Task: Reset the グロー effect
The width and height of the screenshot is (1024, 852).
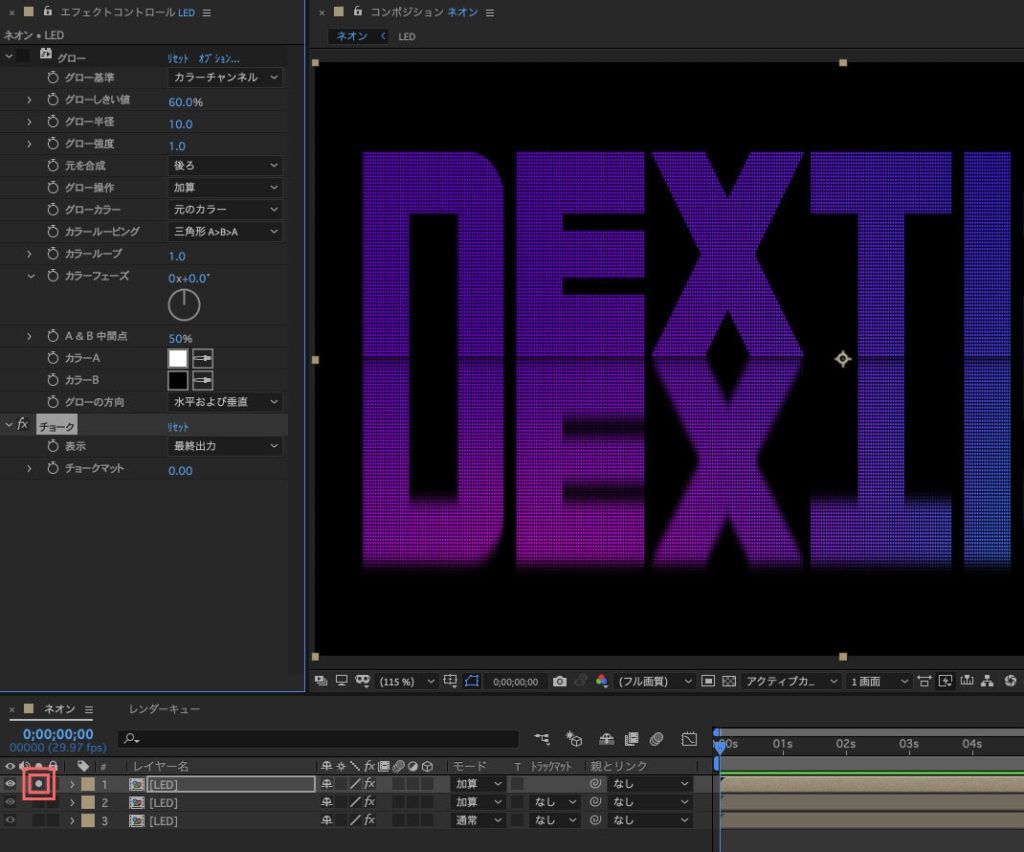Action: point(178,58)
